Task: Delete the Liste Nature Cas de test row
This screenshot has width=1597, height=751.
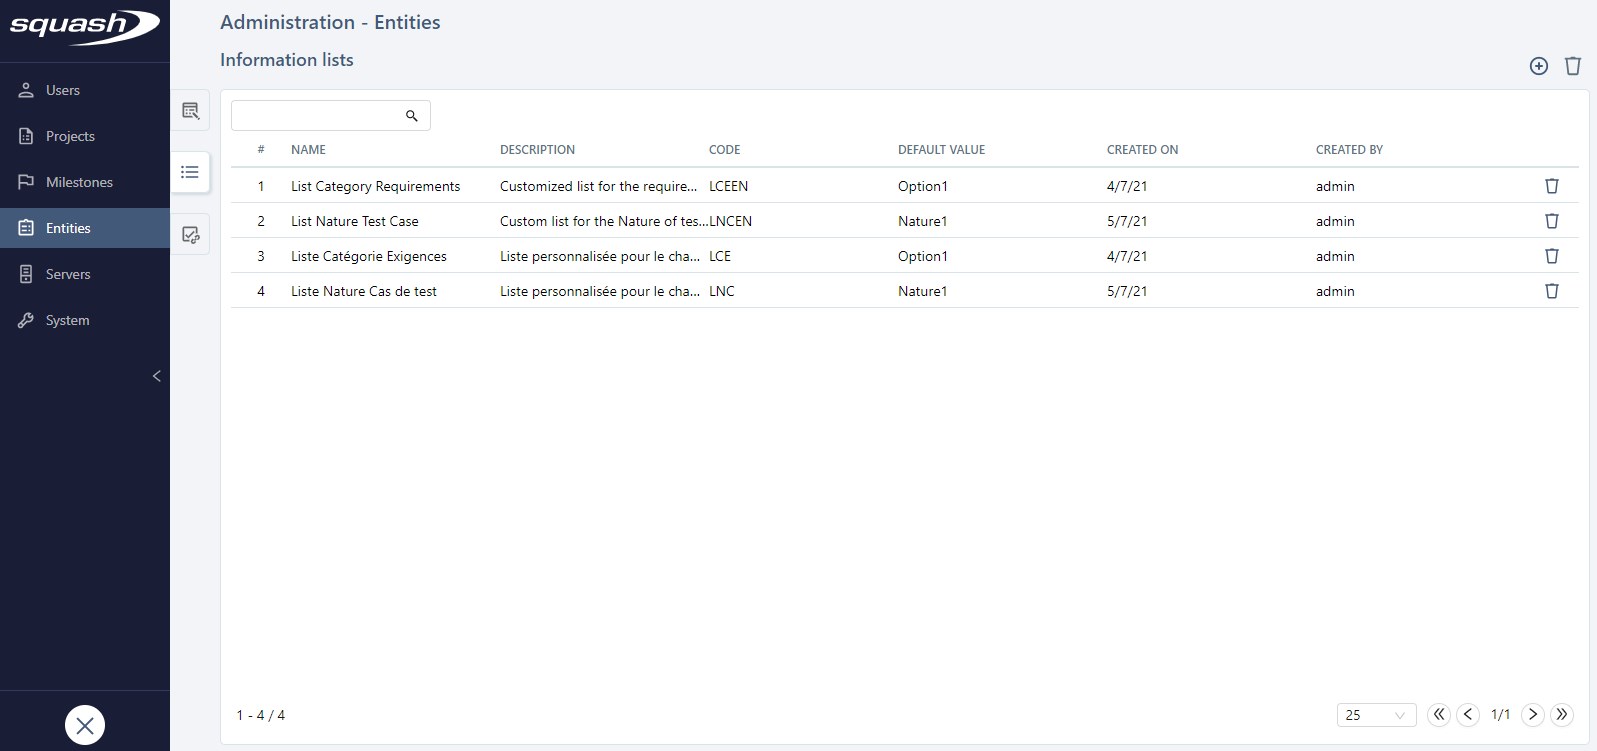Action: (1552, 291)
